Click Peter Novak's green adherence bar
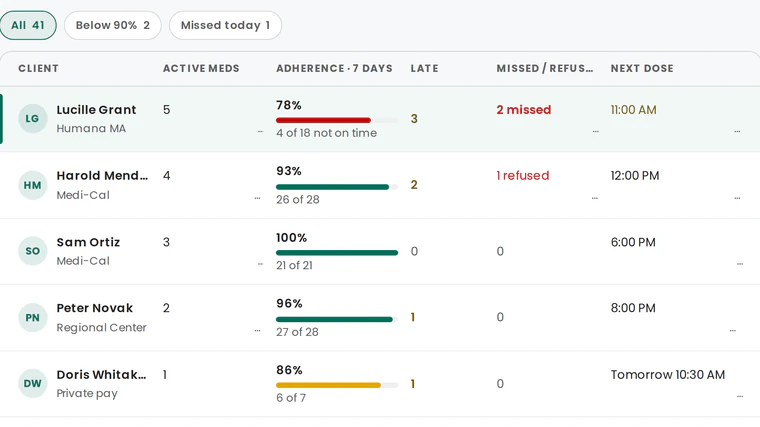The image size is (760, 427). pos(334,319)
